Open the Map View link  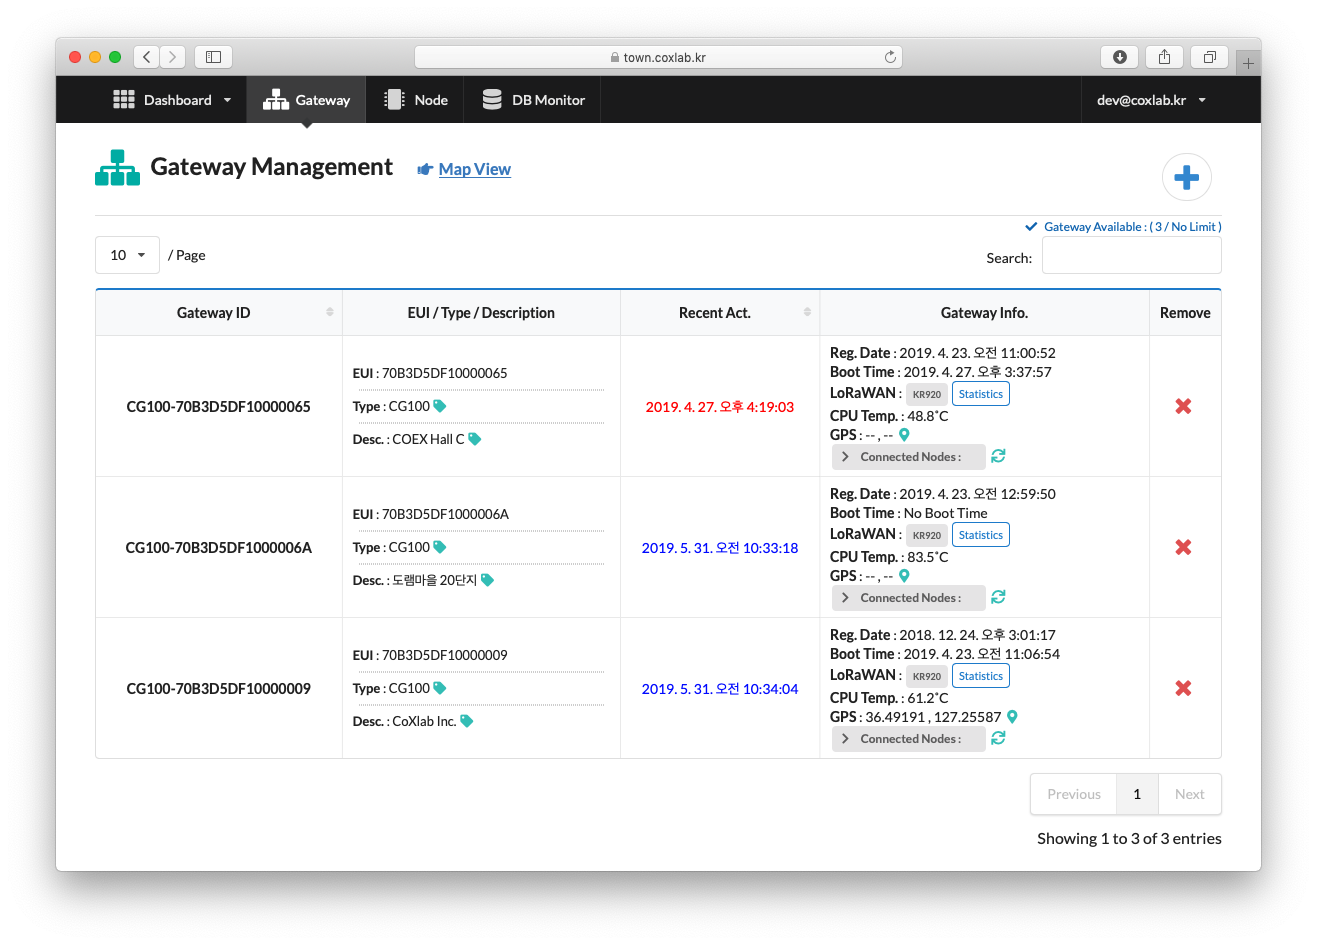(474, 170)
